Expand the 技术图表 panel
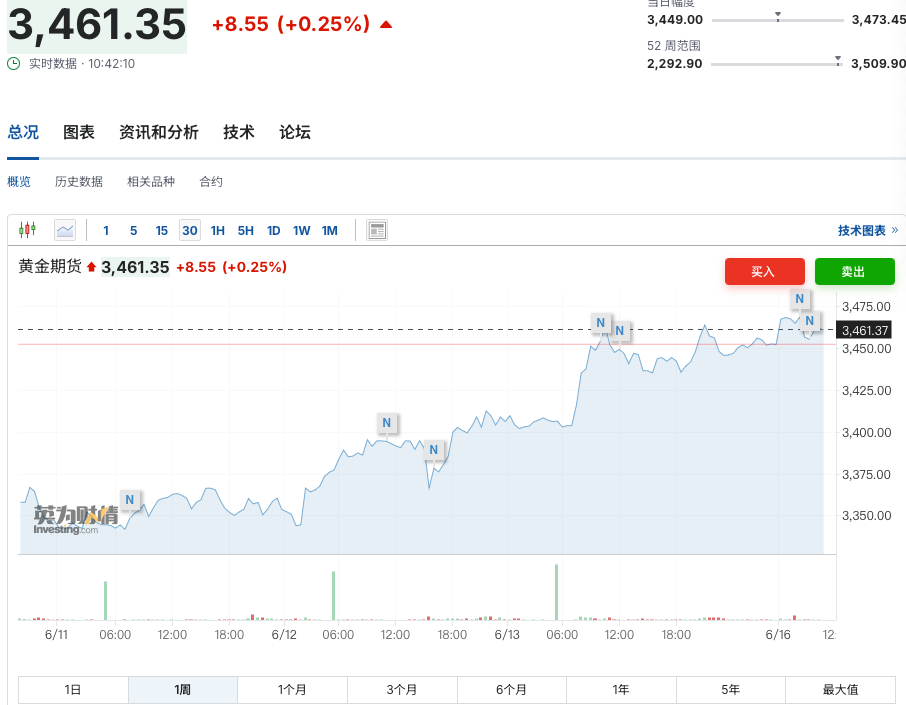 [866, 230]
